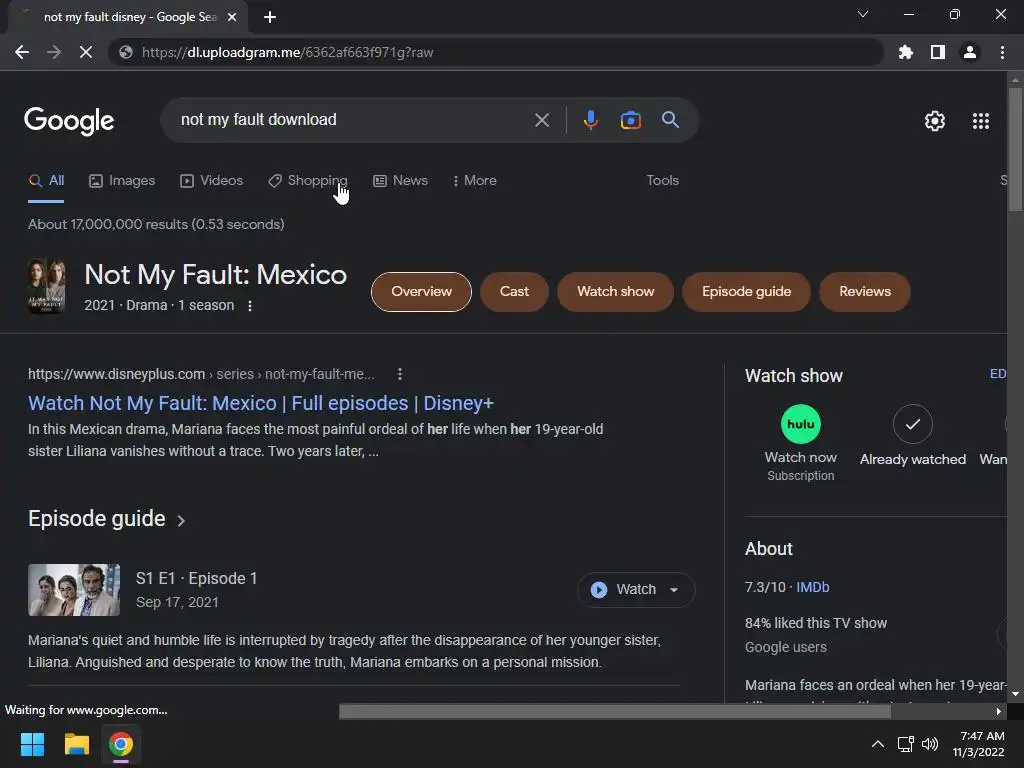Open Google quick settings gear
The width and height of the screenshot is (1024, 768).
(x=935, y=121)
